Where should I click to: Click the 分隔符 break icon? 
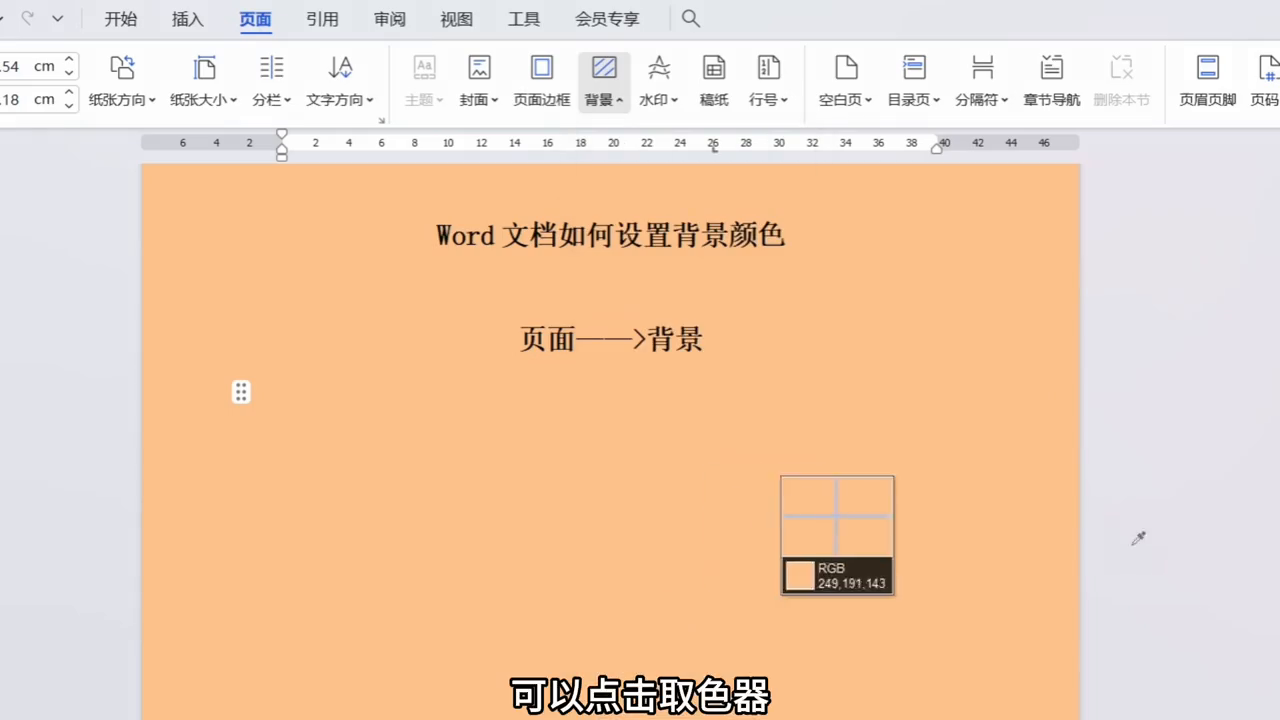(982, 68)
